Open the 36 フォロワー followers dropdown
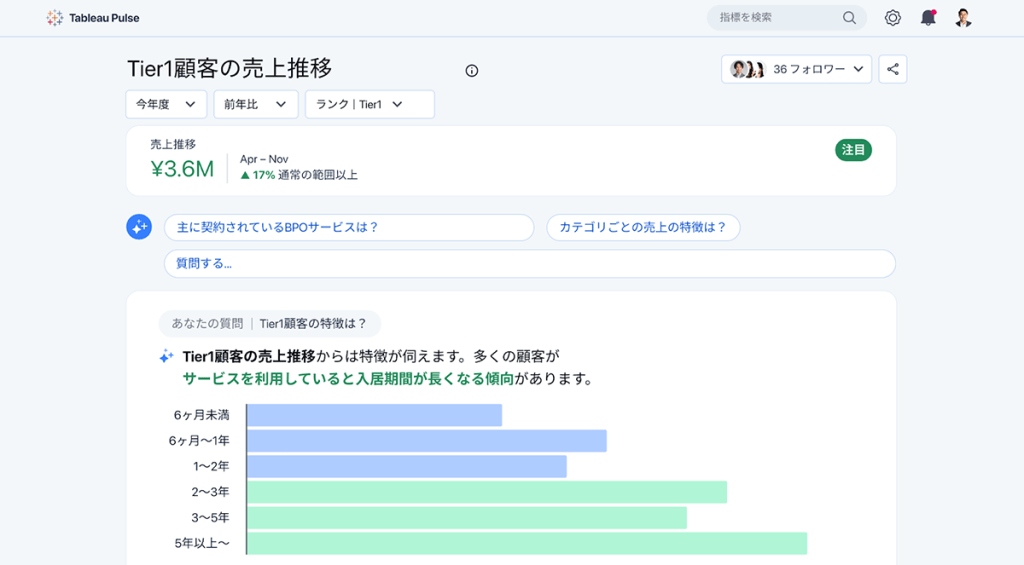 coord(796,69)
